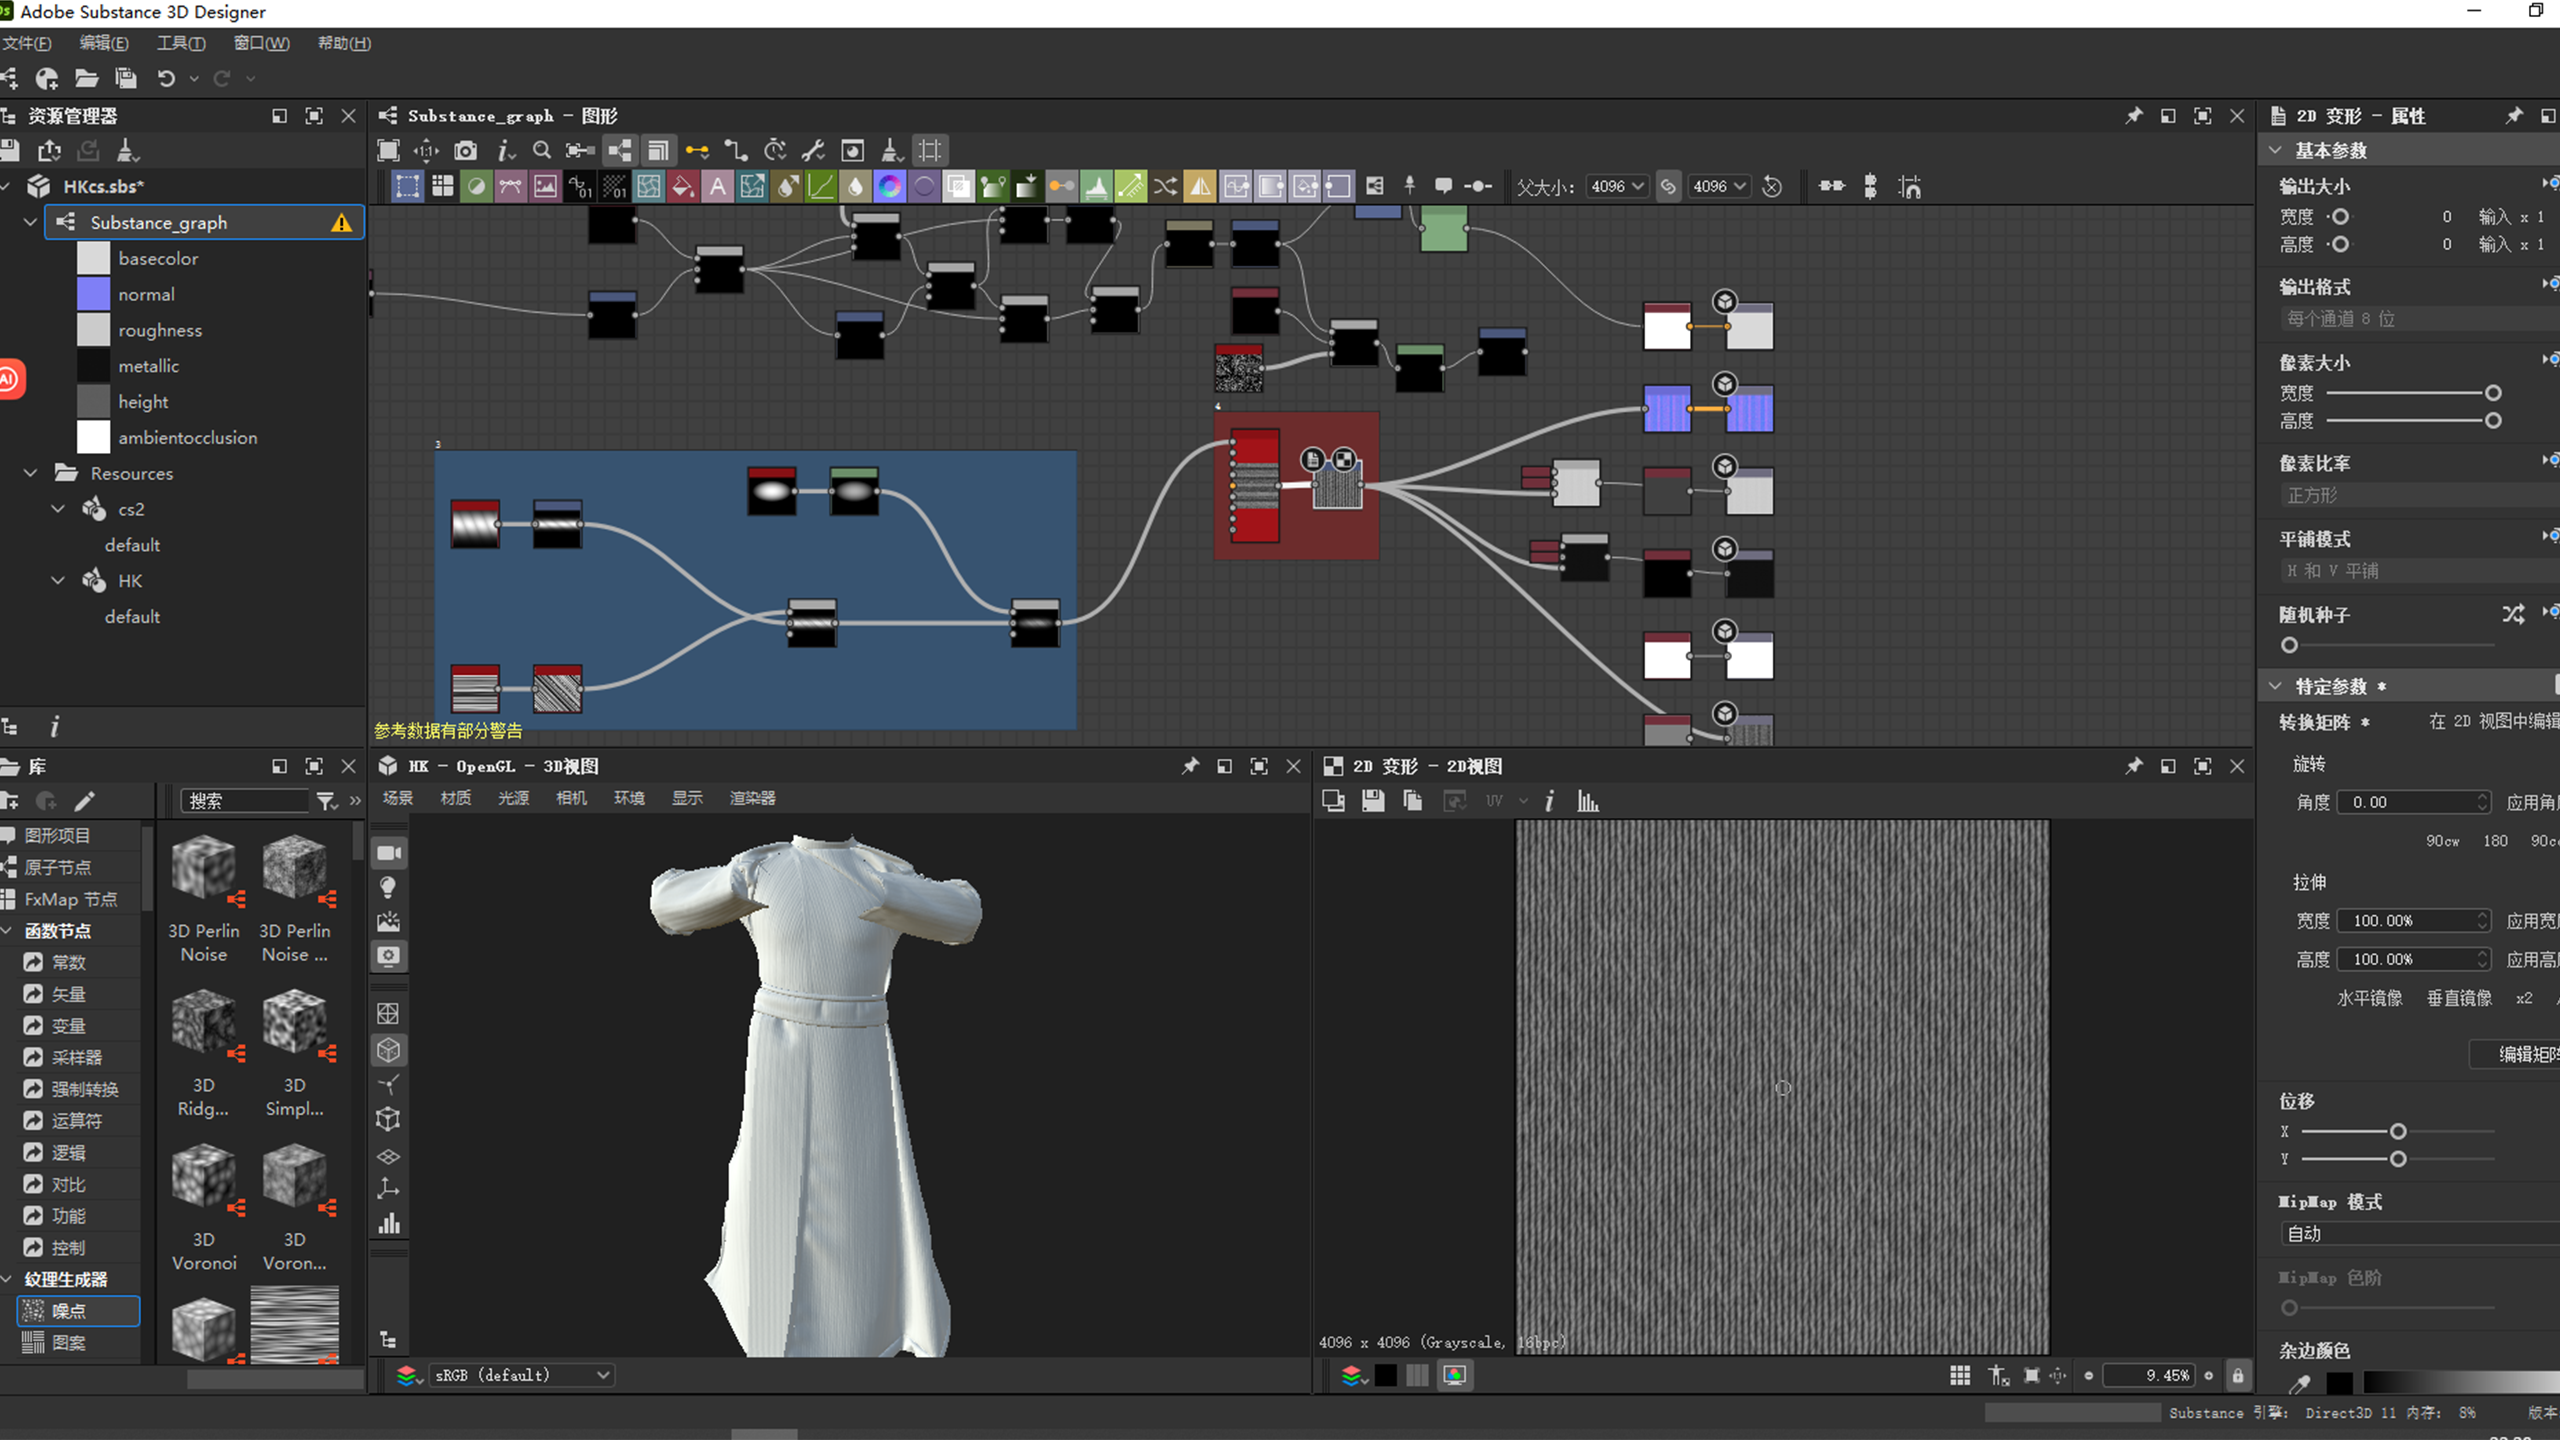The height and width of the screenshot is (1440, 2560).
Task: Click the offset X slider handle
Action: click(x=2397, y=1132)
